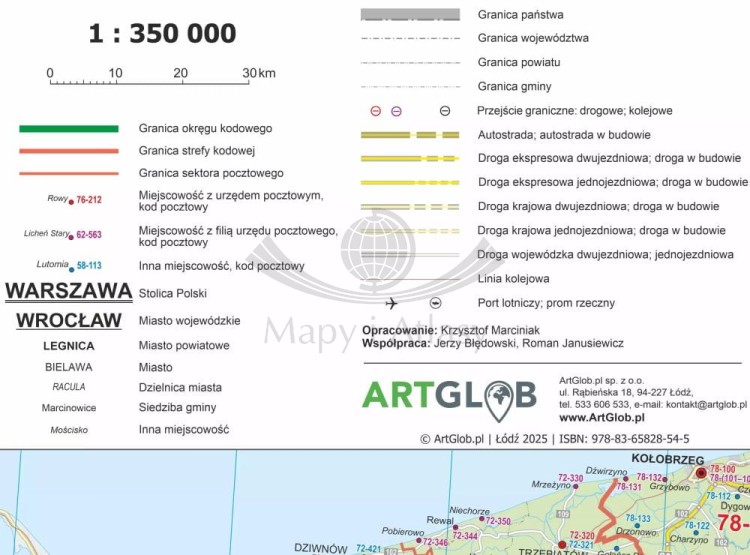Click postal code 72-330 on the map
The image size is (750, 555).
point(571,477)
